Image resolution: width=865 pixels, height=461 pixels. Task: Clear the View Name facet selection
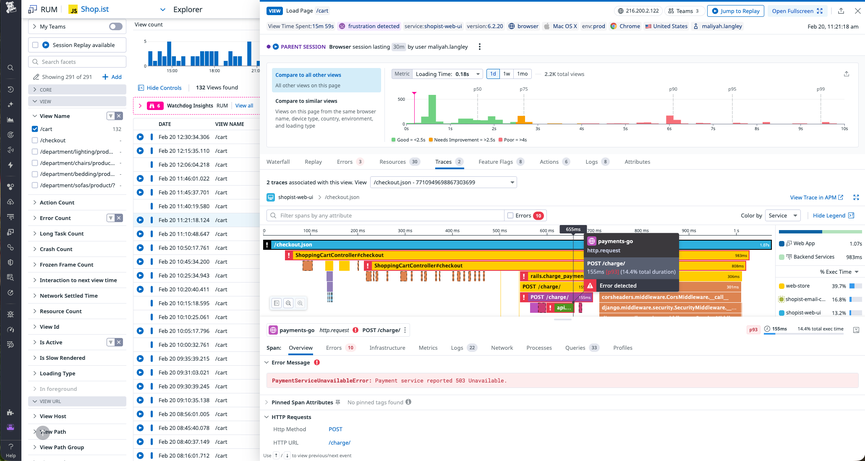tap(119, 116)
